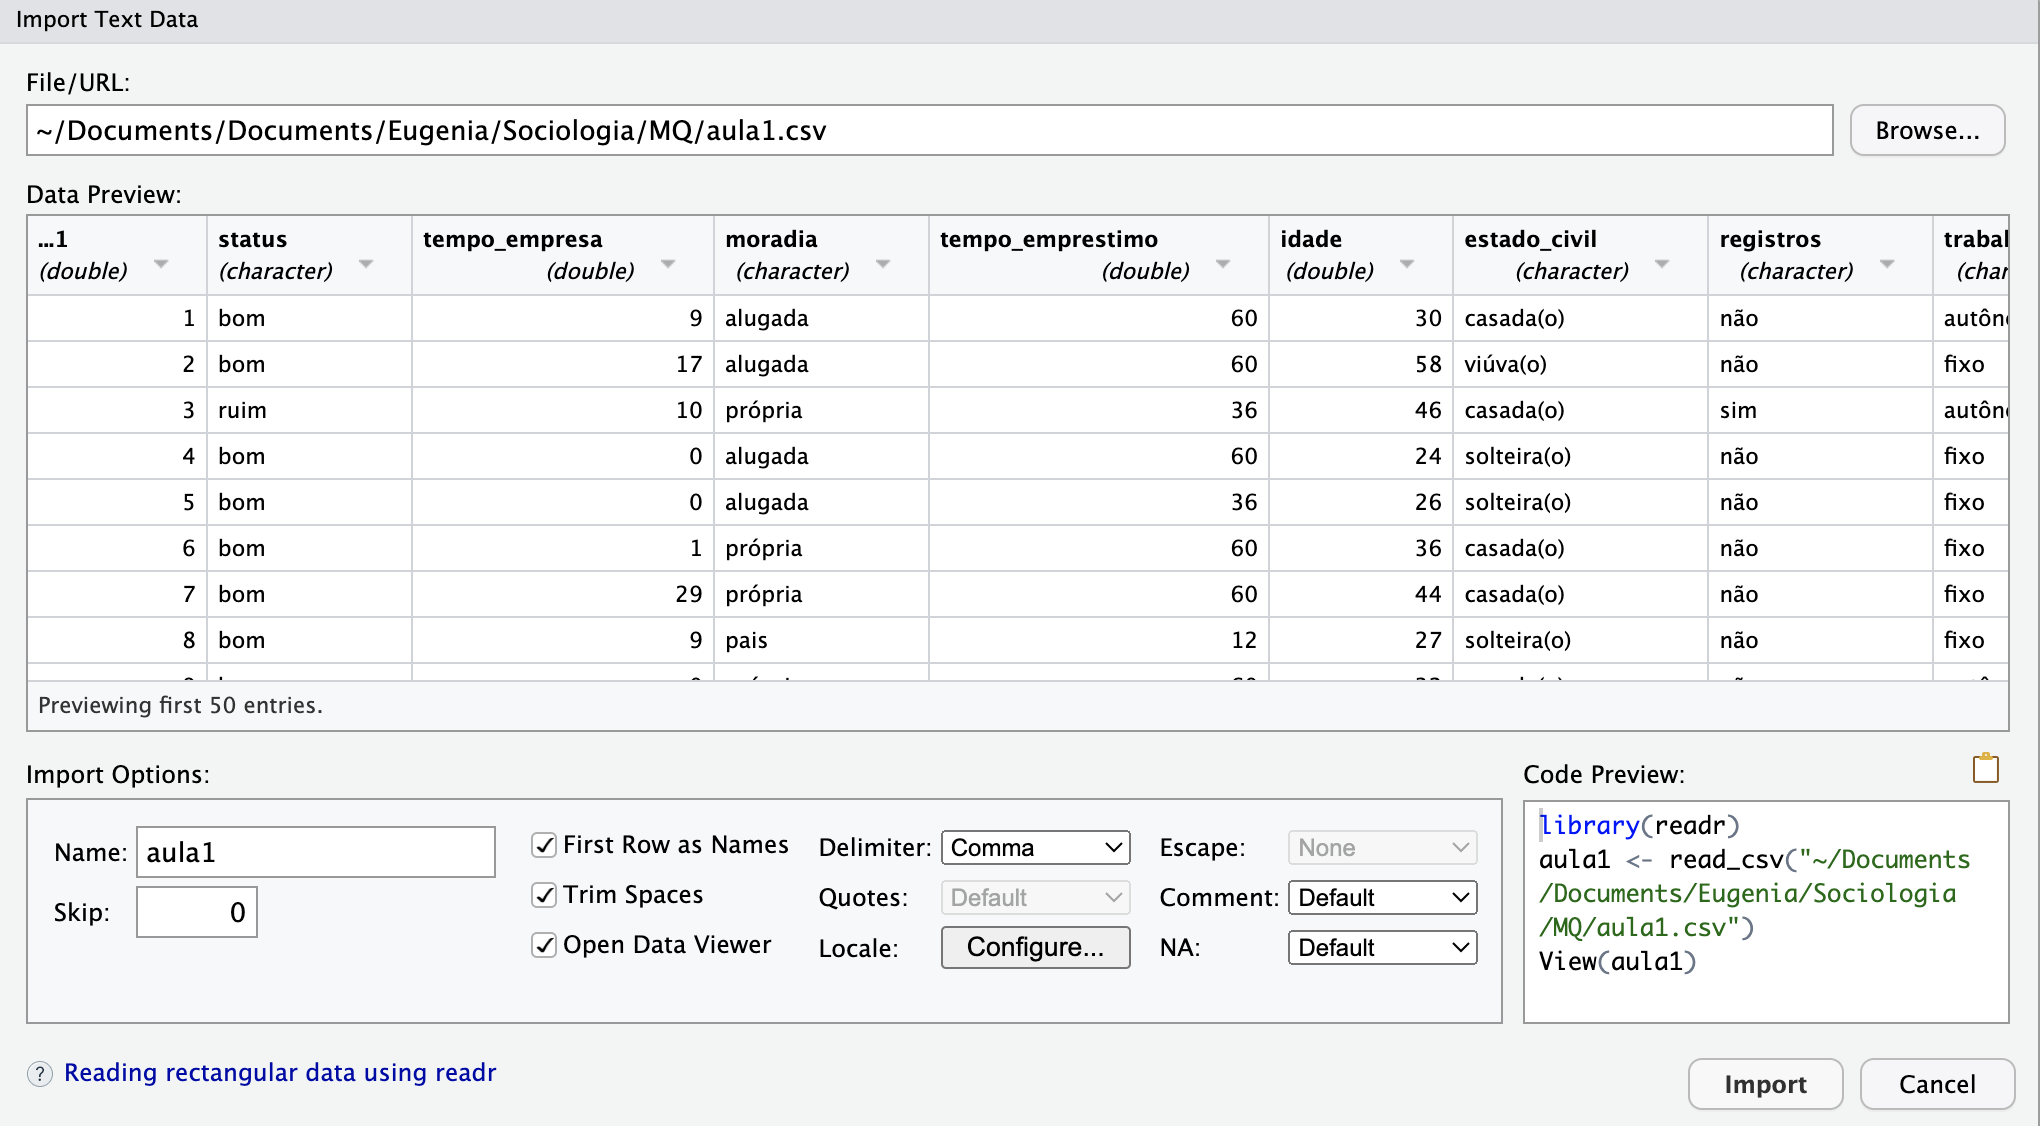Screen dimensions: 2040x1126
Task: Uncheck First Row as Names
Action: click(x=544, y=846)
